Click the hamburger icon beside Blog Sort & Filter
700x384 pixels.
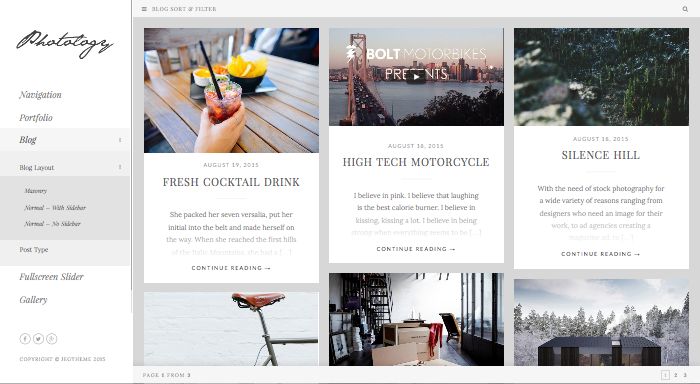point(144,9)
